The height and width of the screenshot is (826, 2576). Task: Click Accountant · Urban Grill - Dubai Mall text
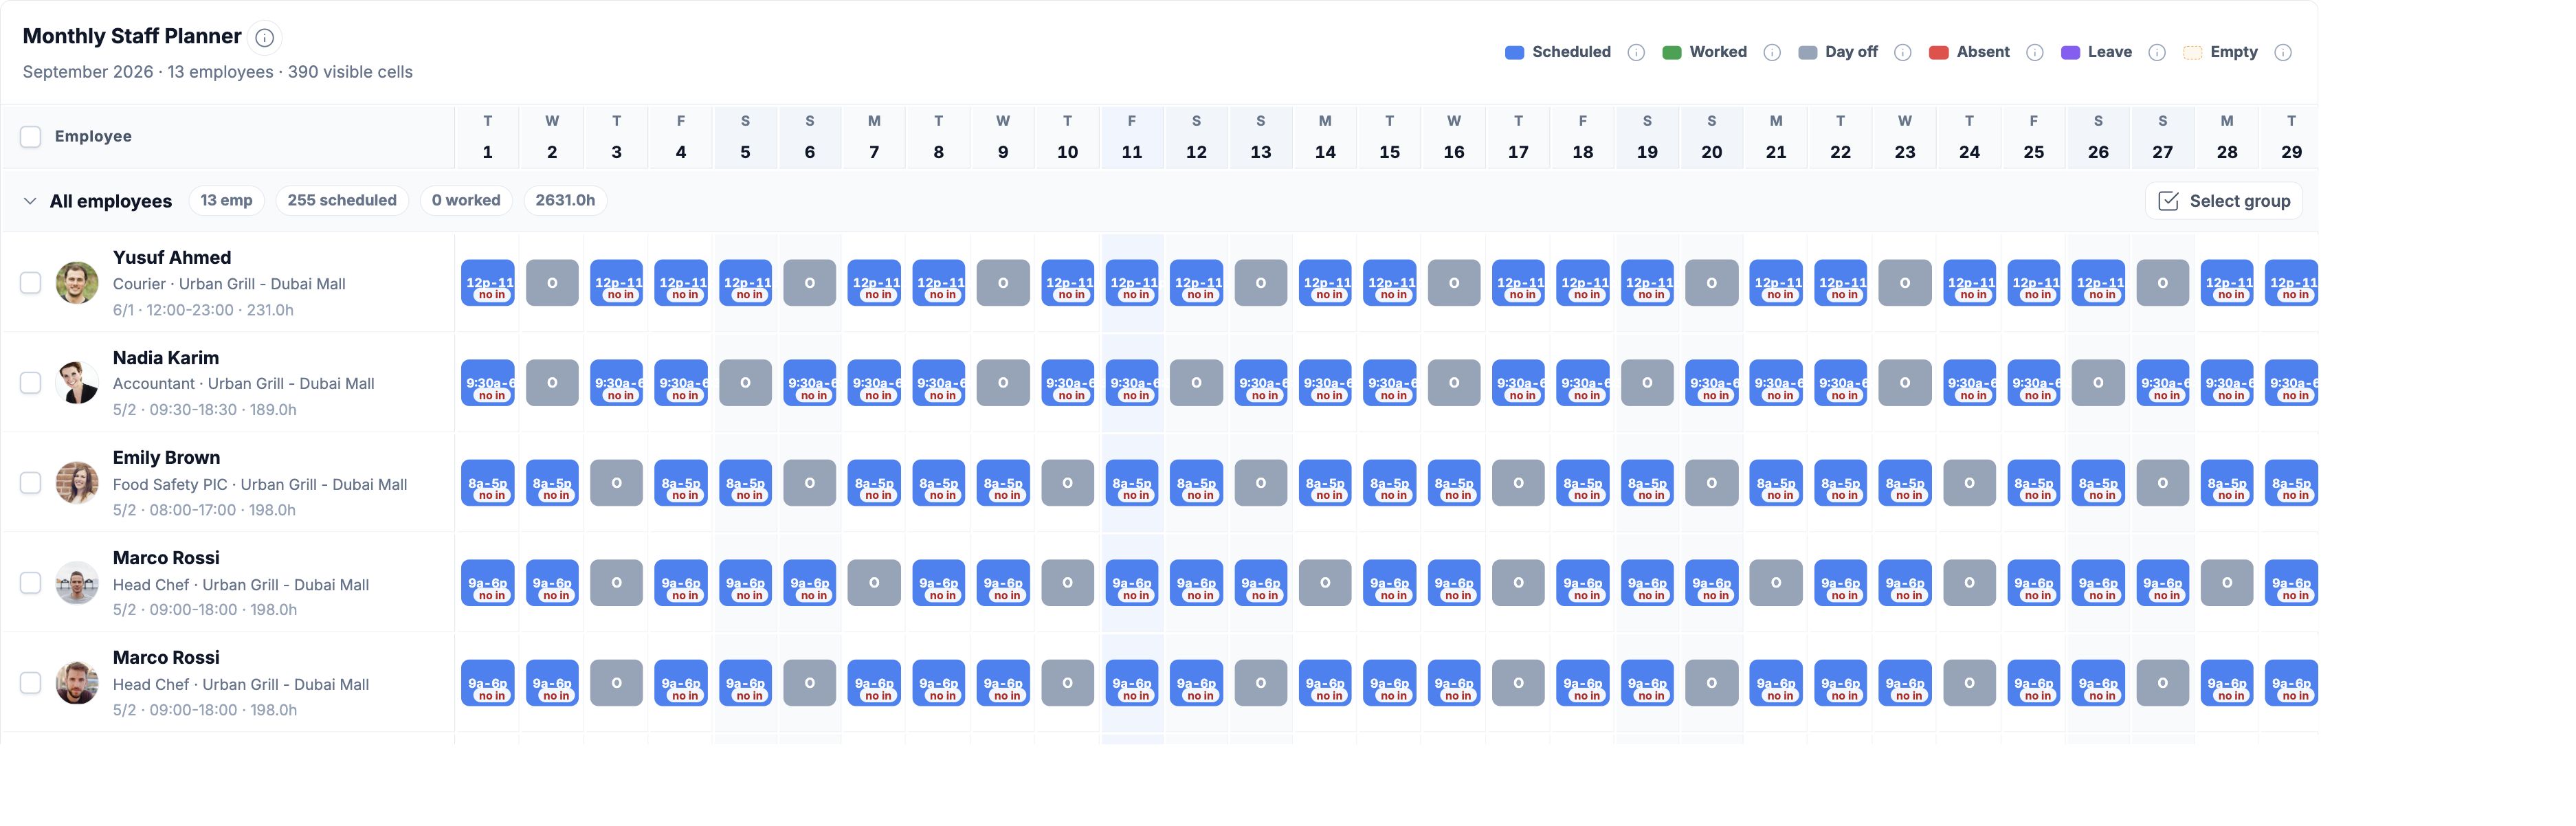click(x=244, y=384)
